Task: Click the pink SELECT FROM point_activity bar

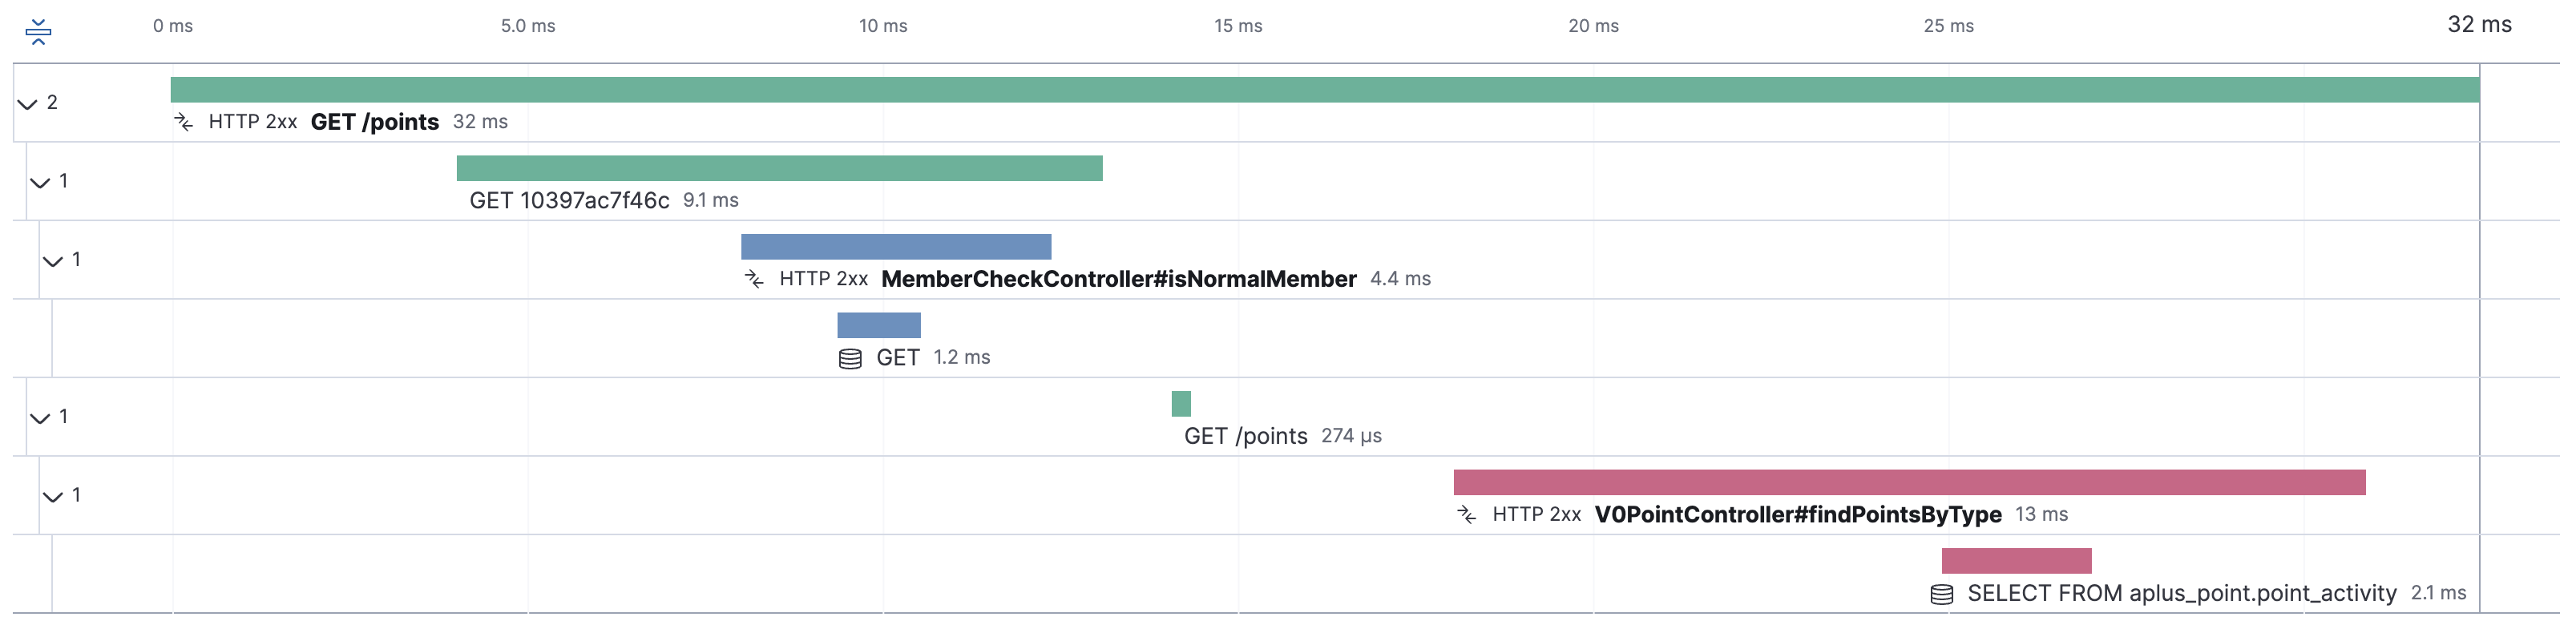Action: pos(2015,561)
